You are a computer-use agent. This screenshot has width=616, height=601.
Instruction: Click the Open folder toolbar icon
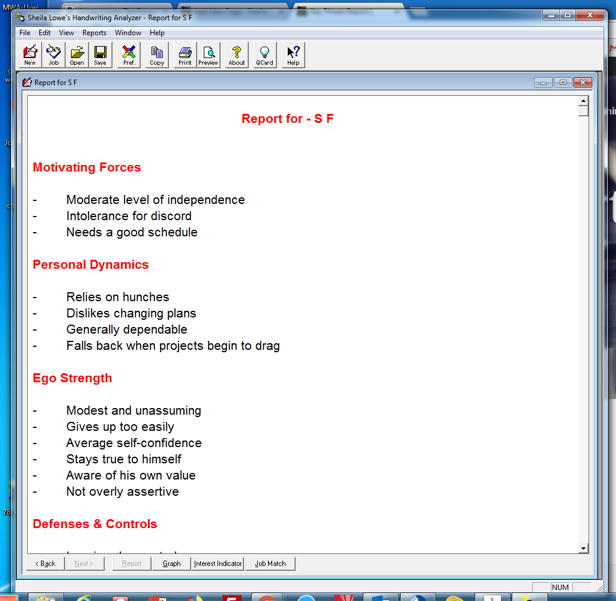[77, 55]
